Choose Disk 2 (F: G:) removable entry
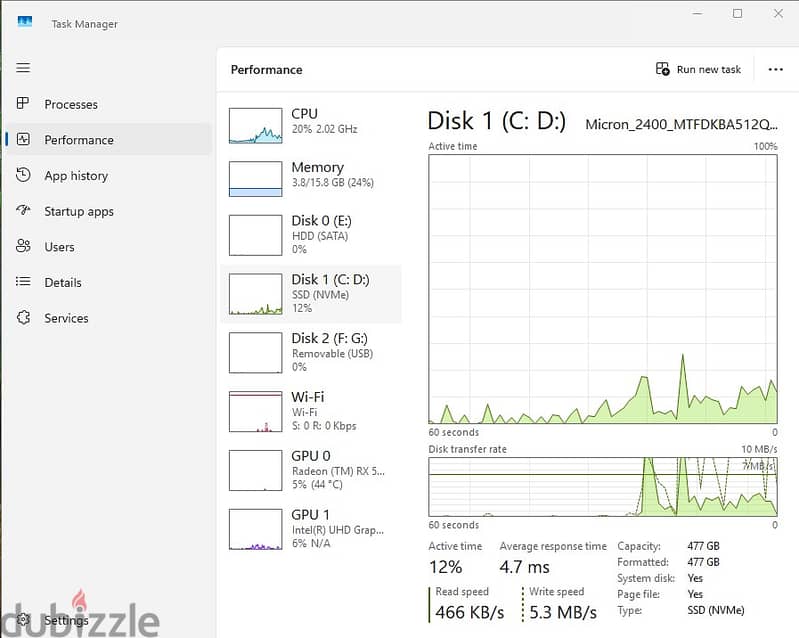The height and width of the screenshot is (638, 799). pos(311,353)
